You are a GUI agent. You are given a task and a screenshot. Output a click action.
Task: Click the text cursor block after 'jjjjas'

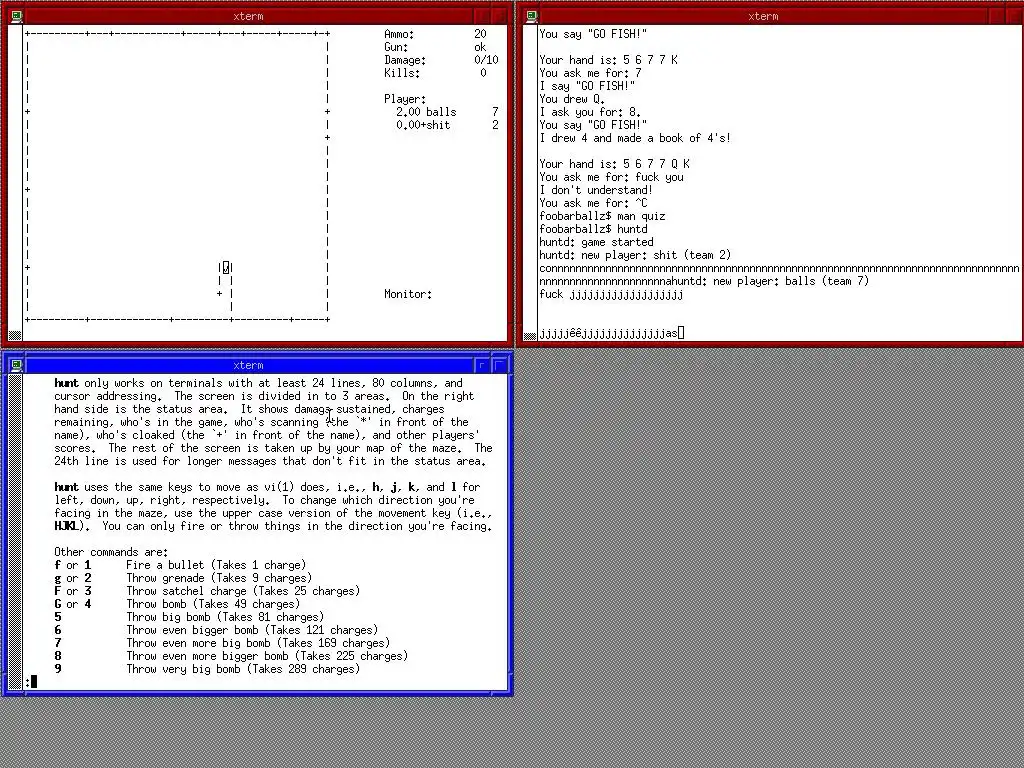click(681, 333)
